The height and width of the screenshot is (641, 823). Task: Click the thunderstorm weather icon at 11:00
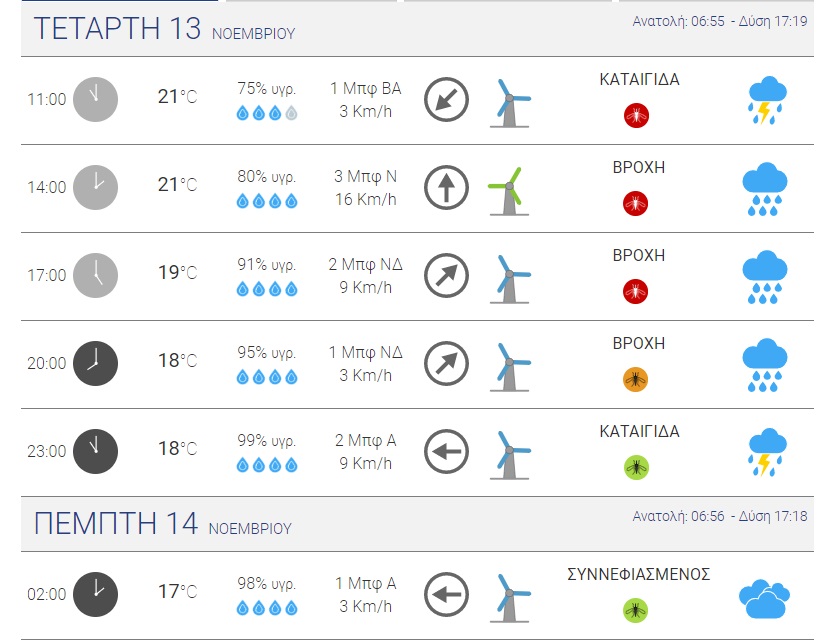click(x=766, y=100)
